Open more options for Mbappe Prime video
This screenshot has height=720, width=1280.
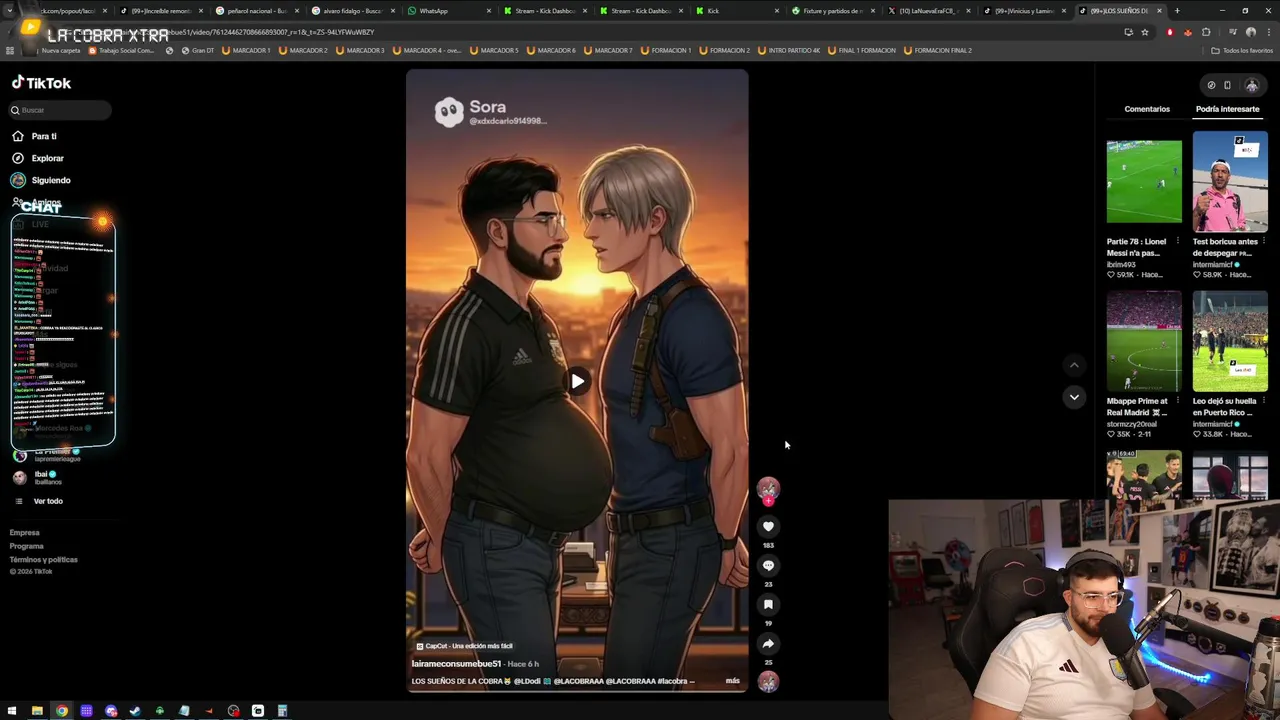(x=1177, y=401)
